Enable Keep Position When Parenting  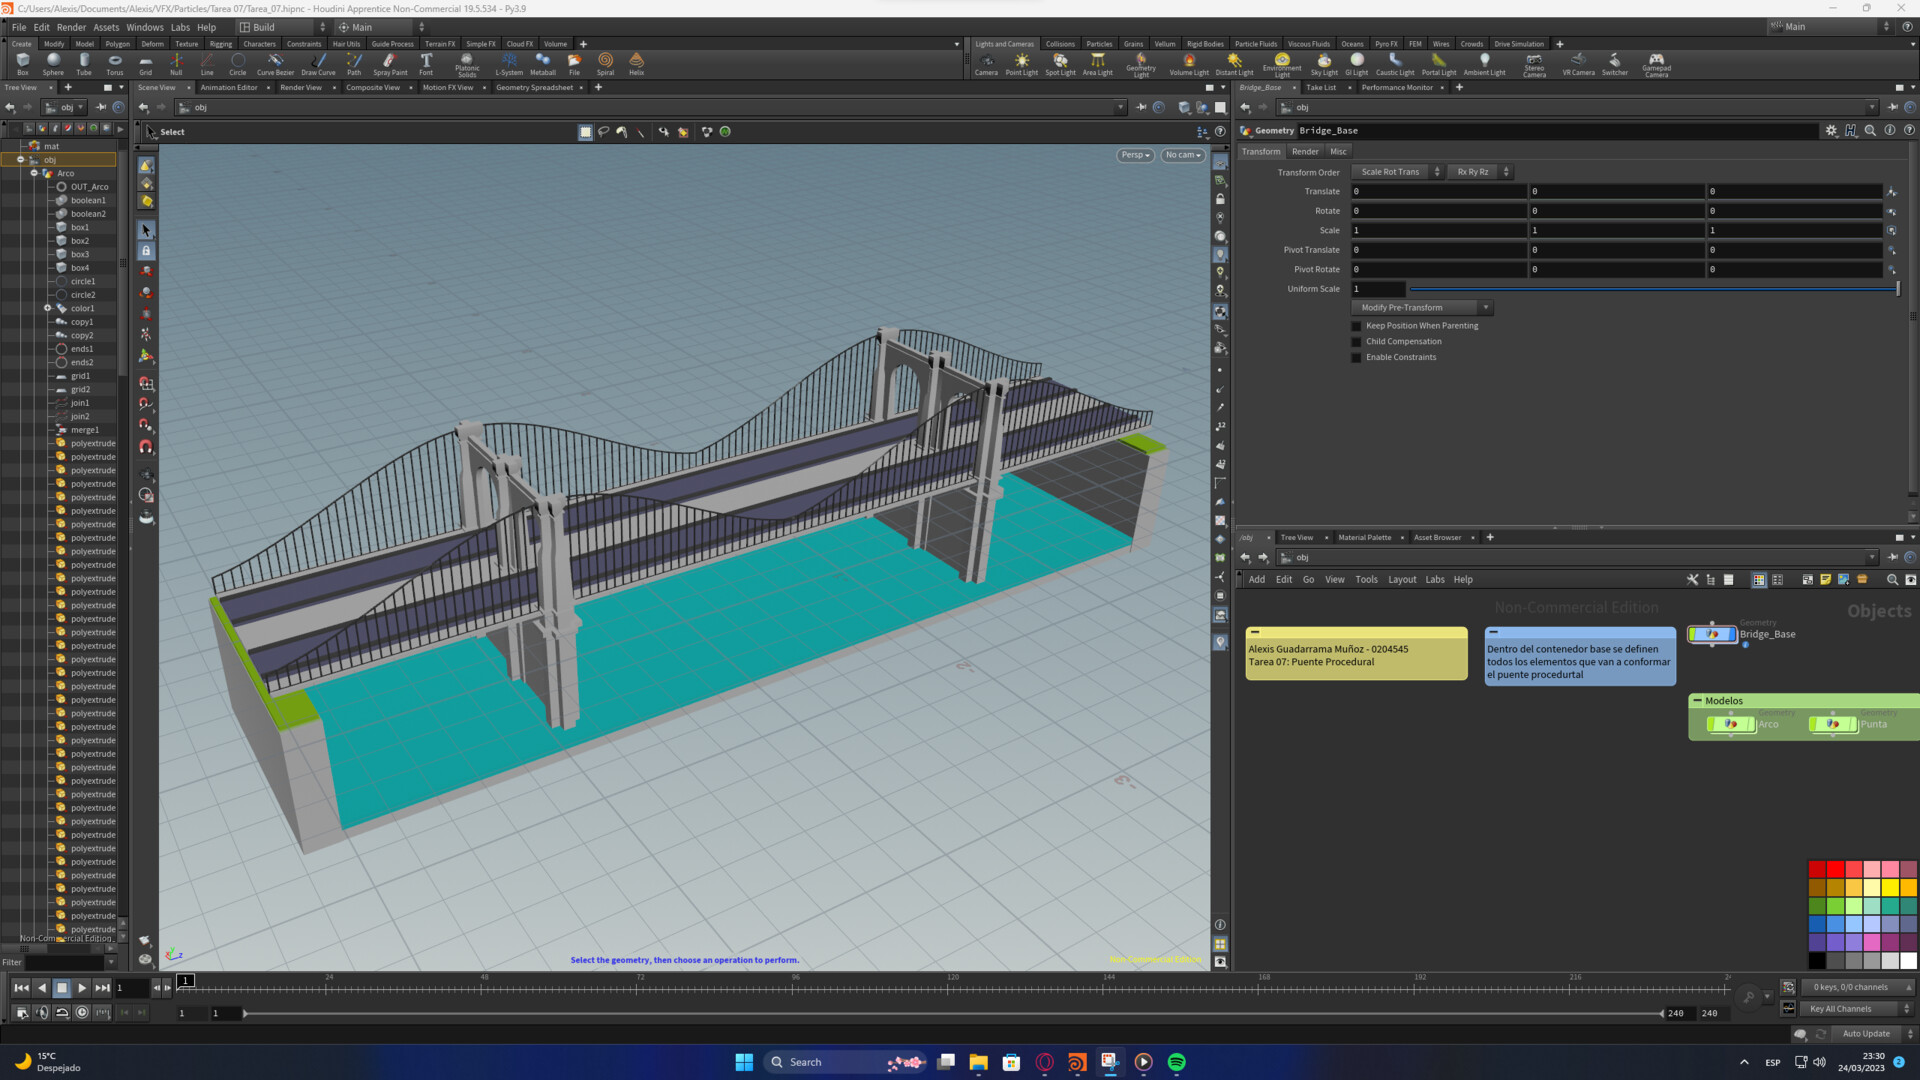click(x=1357, y=325)
